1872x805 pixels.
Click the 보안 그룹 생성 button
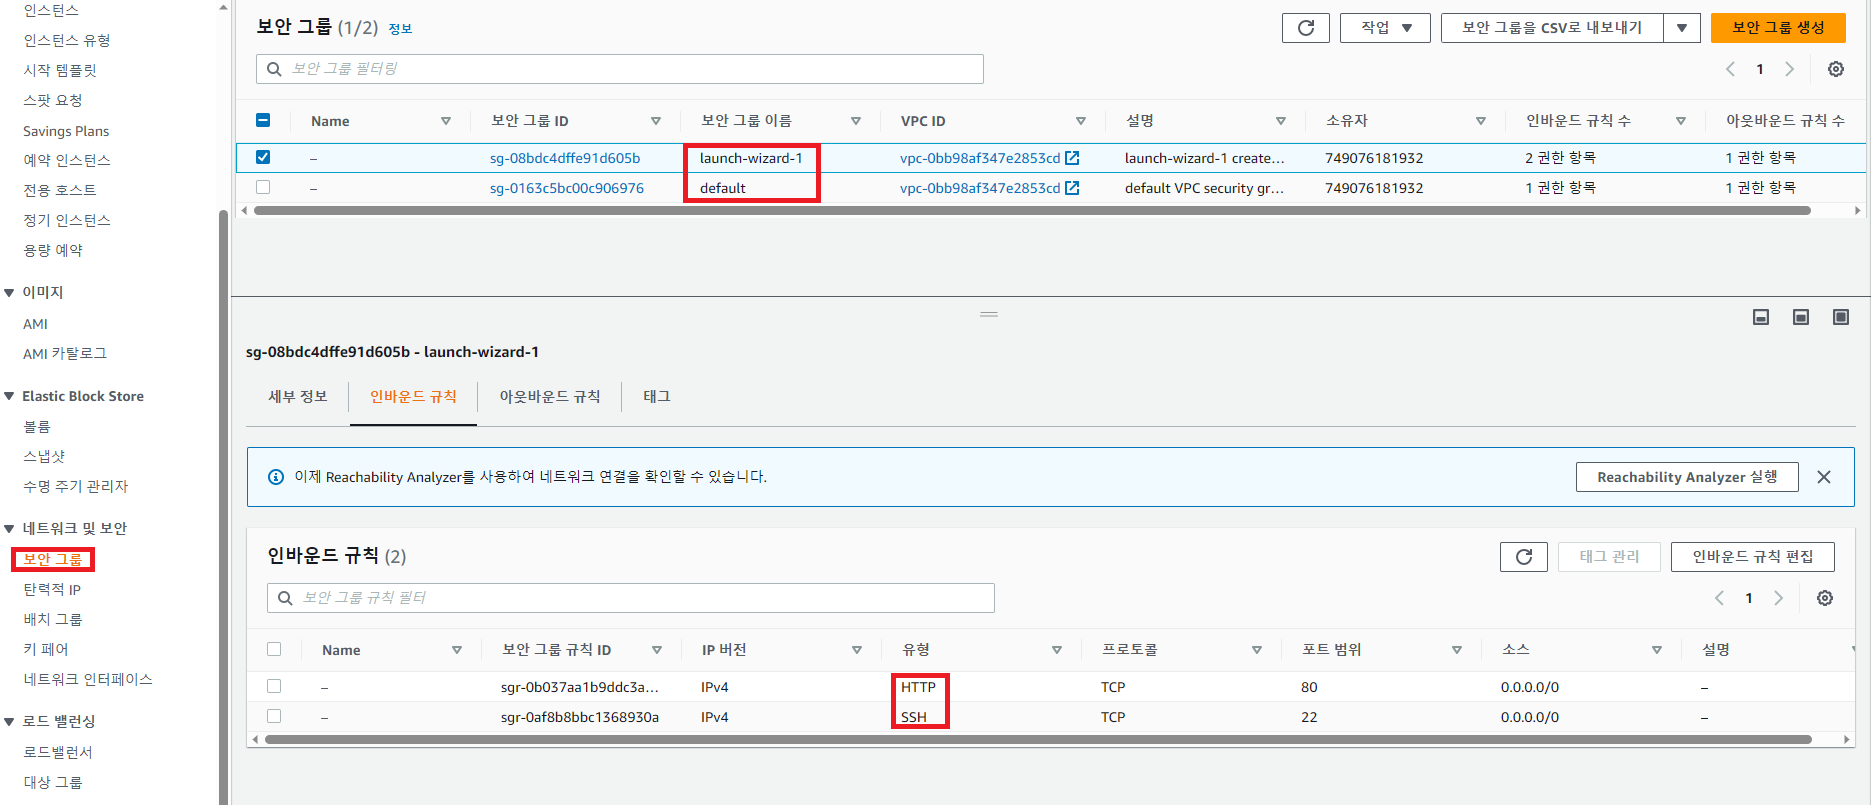(x=1778, y=28)
